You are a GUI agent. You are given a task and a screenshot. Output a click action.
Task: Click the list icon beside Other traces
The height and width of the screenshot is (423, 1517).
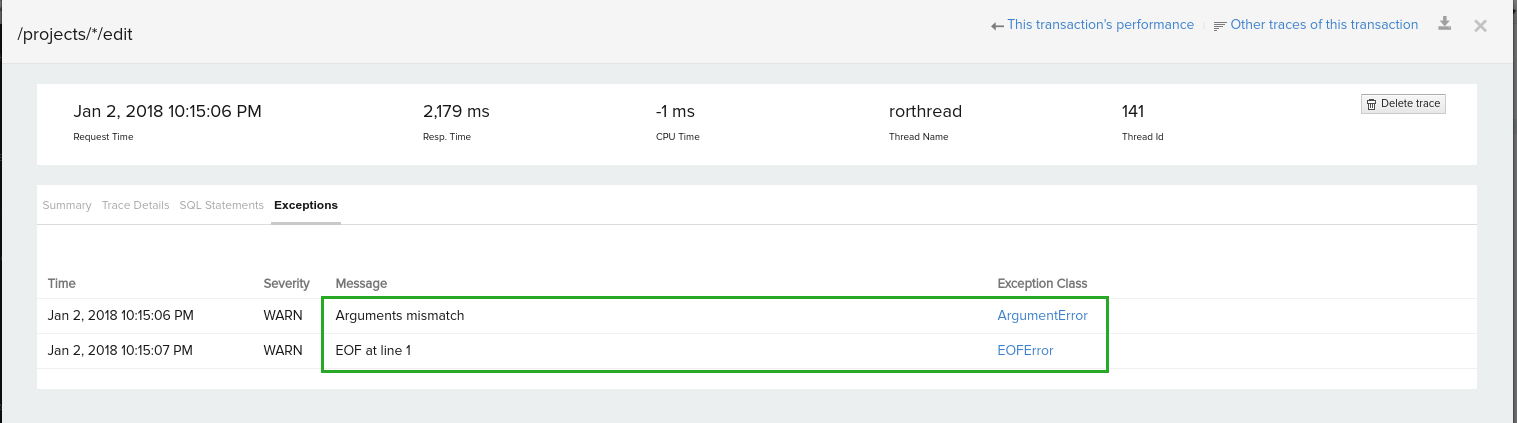click(x=1219, y=26)
